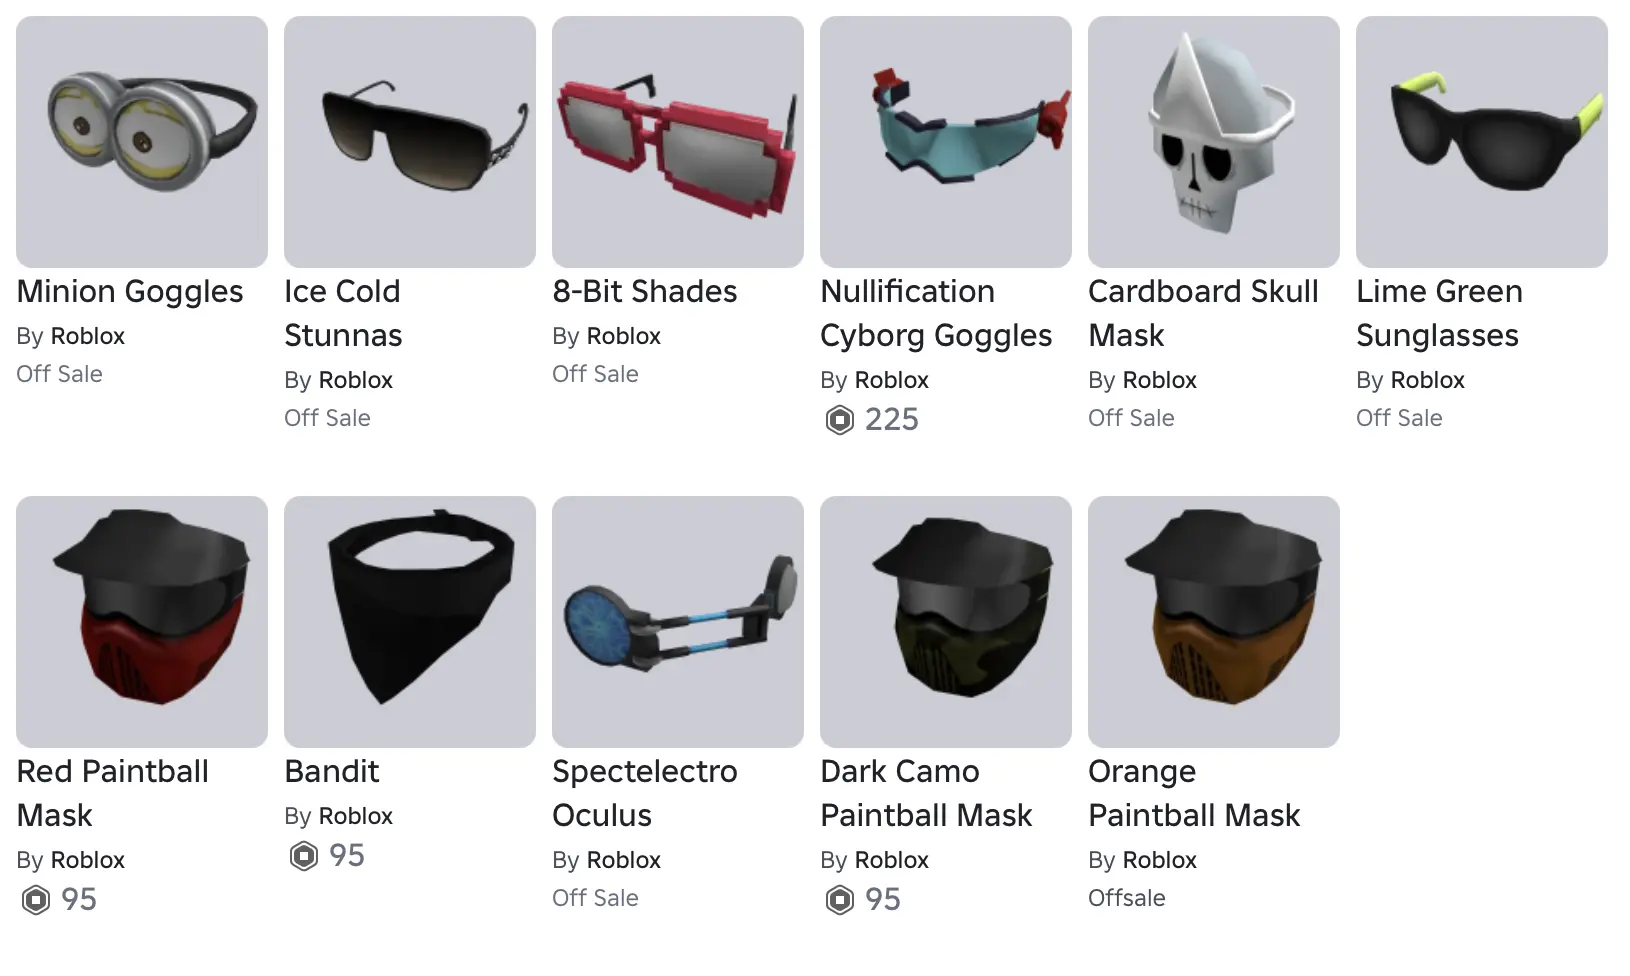Open the 8-Bit Shades red glasses thumbnail
The image size is (1630, 976).
pyautogui.click(x=678, y=142)
